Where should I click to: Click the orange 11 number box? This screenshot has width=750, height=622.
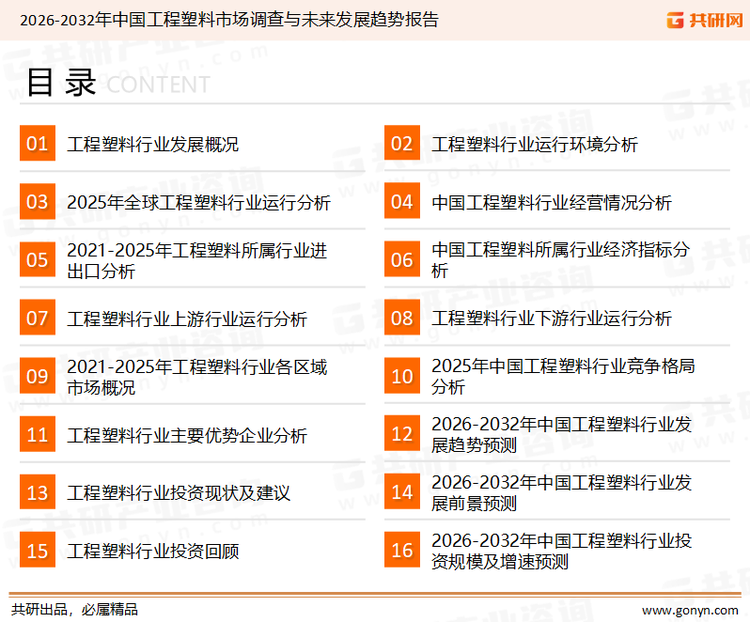click(37, 434)
